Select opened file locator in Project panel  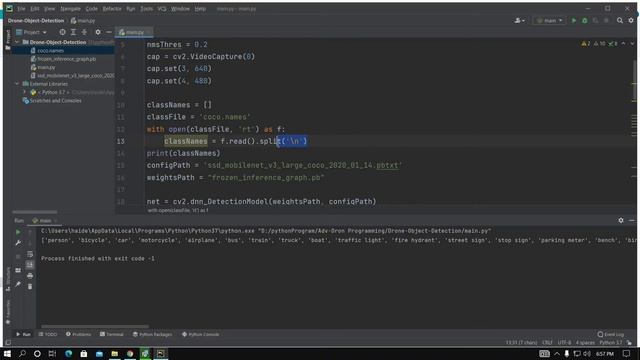[x=62, y=32]
